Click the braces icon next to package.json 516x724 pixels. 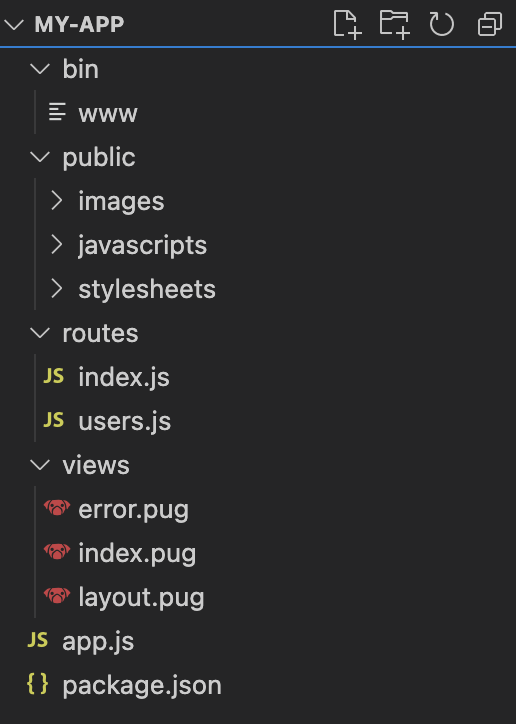38,683
